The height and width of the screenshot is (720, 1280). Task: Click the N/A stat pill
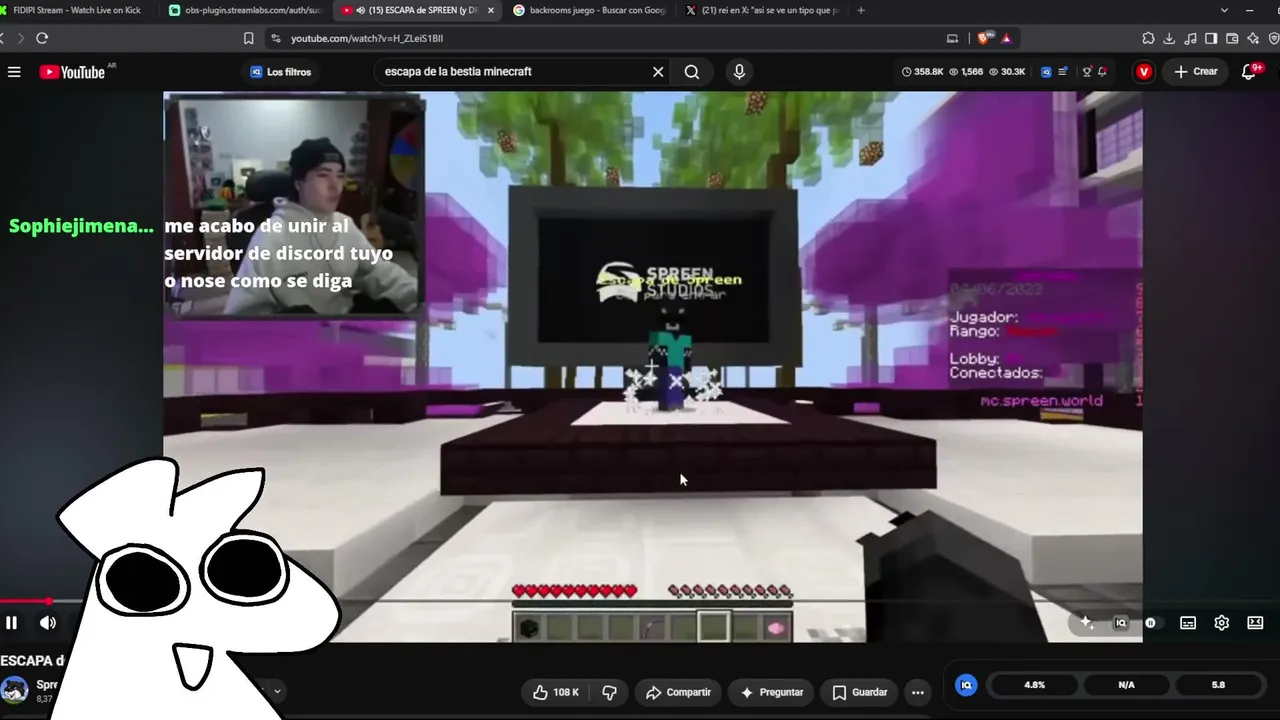1126,685
